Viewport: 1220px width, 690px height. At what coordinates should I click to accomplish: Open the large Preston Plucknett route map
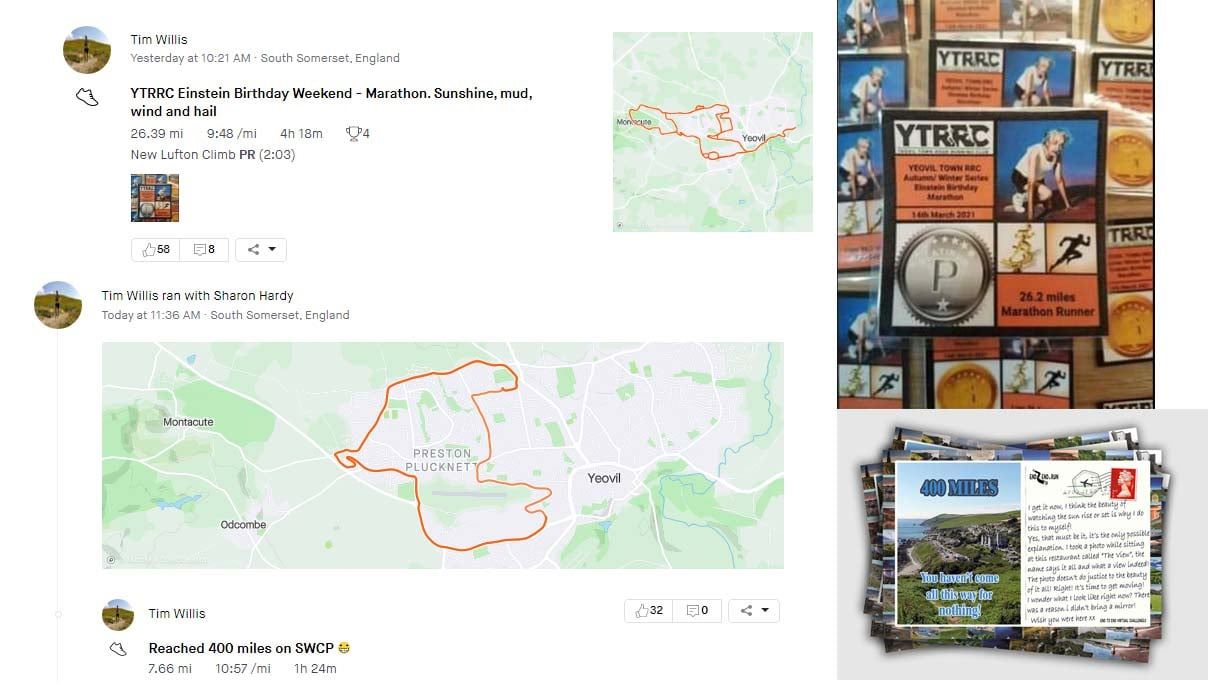click(x=443, y=456)
